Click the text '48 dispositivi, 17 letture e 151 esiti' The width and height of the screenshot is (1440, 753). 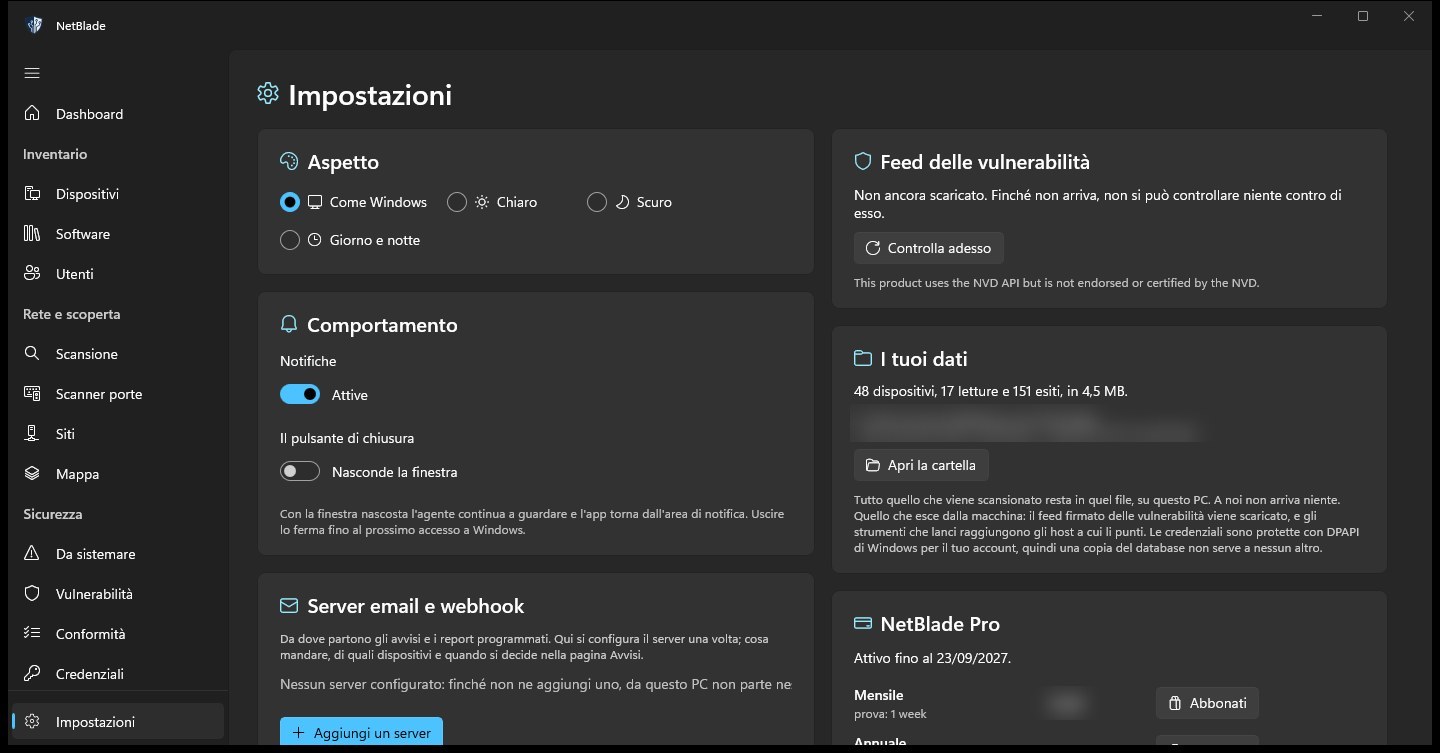click(x=957, y=391)
